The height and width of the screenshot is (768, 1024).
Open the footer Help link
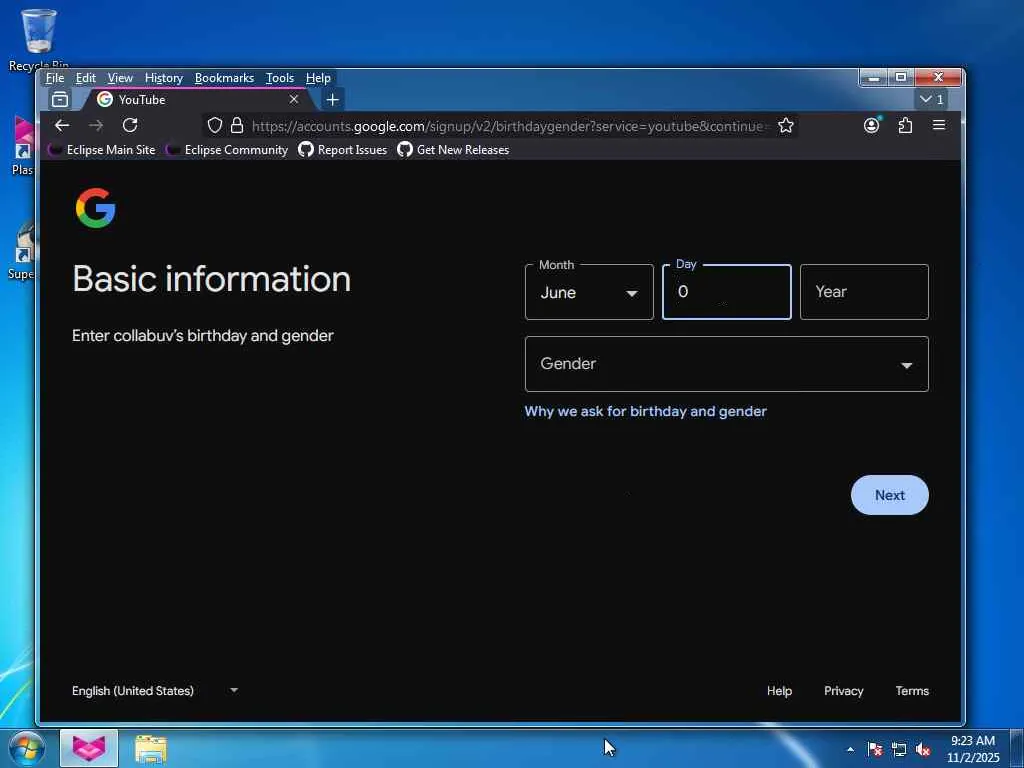click(779, 691)
